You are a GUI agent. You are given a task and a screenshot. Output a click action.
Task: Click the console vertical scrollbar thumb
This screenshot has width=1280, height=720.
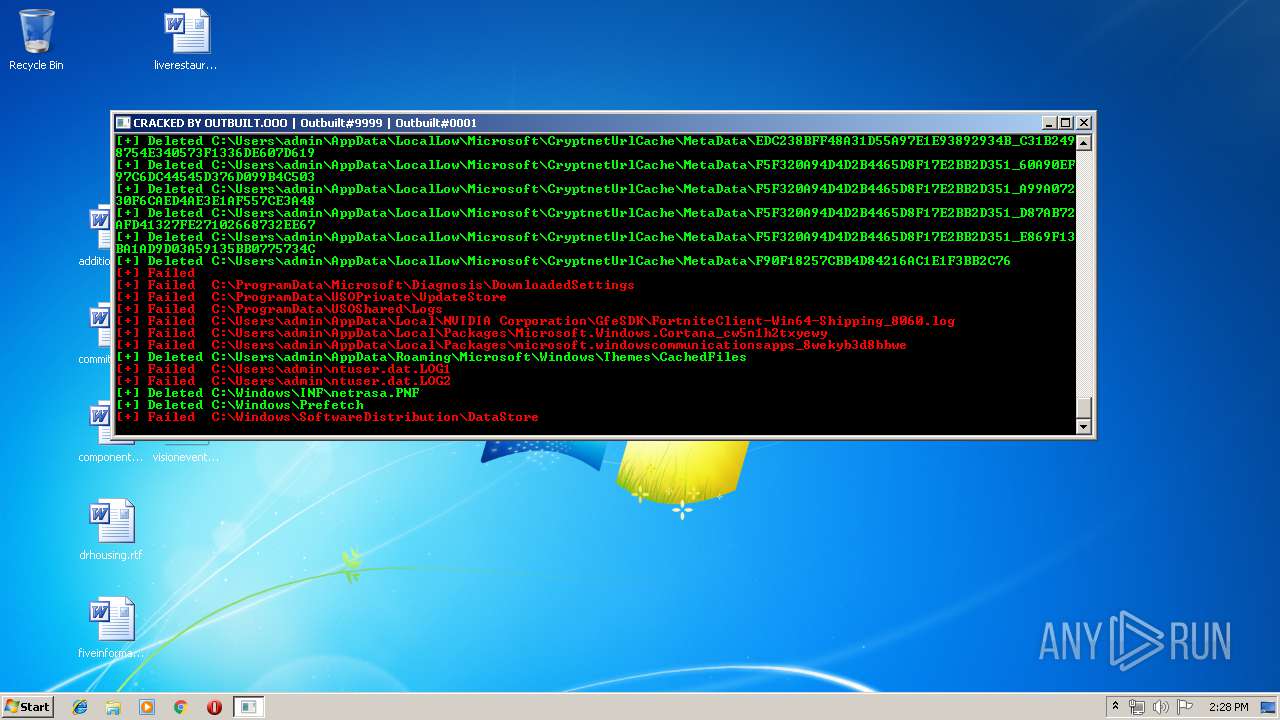[x=1083, y=408]
